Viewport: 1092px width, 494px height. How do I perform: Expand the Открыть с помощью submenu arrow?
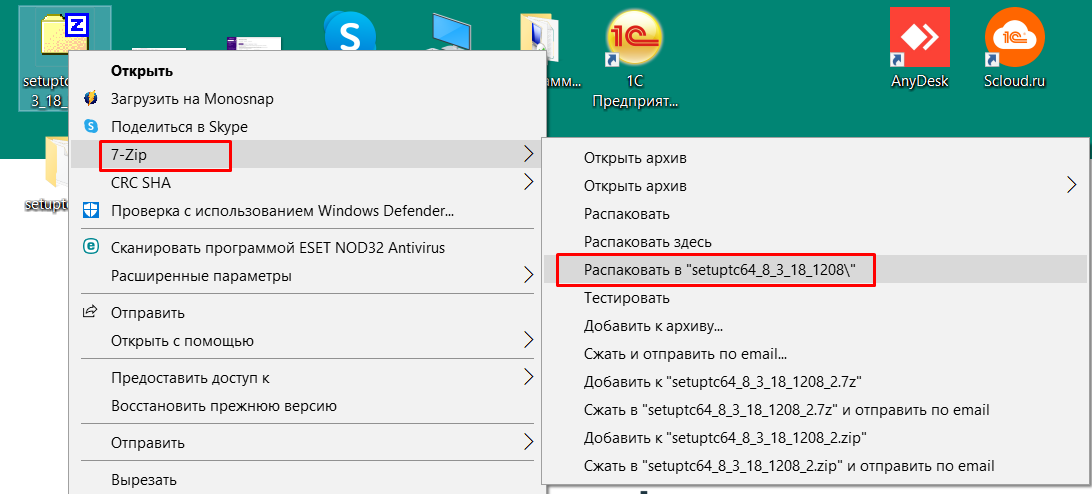click(529, 341)
